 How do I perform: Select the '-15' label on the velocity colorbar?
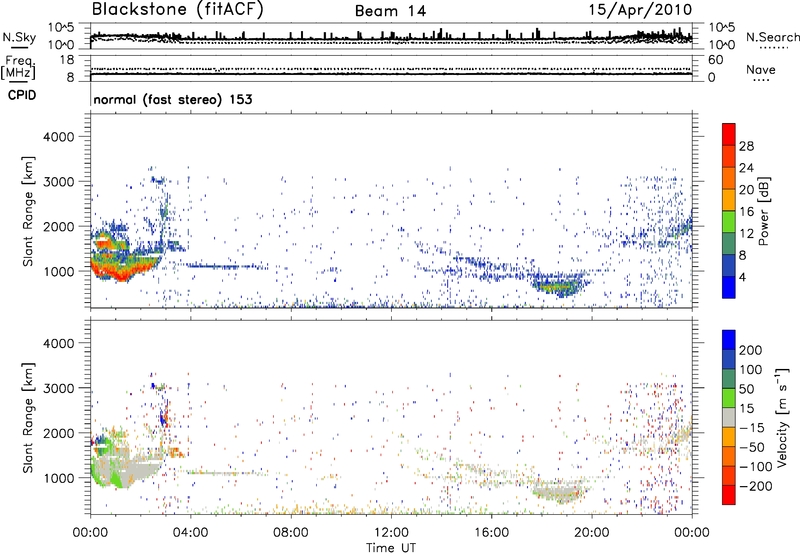pos(752,428)
